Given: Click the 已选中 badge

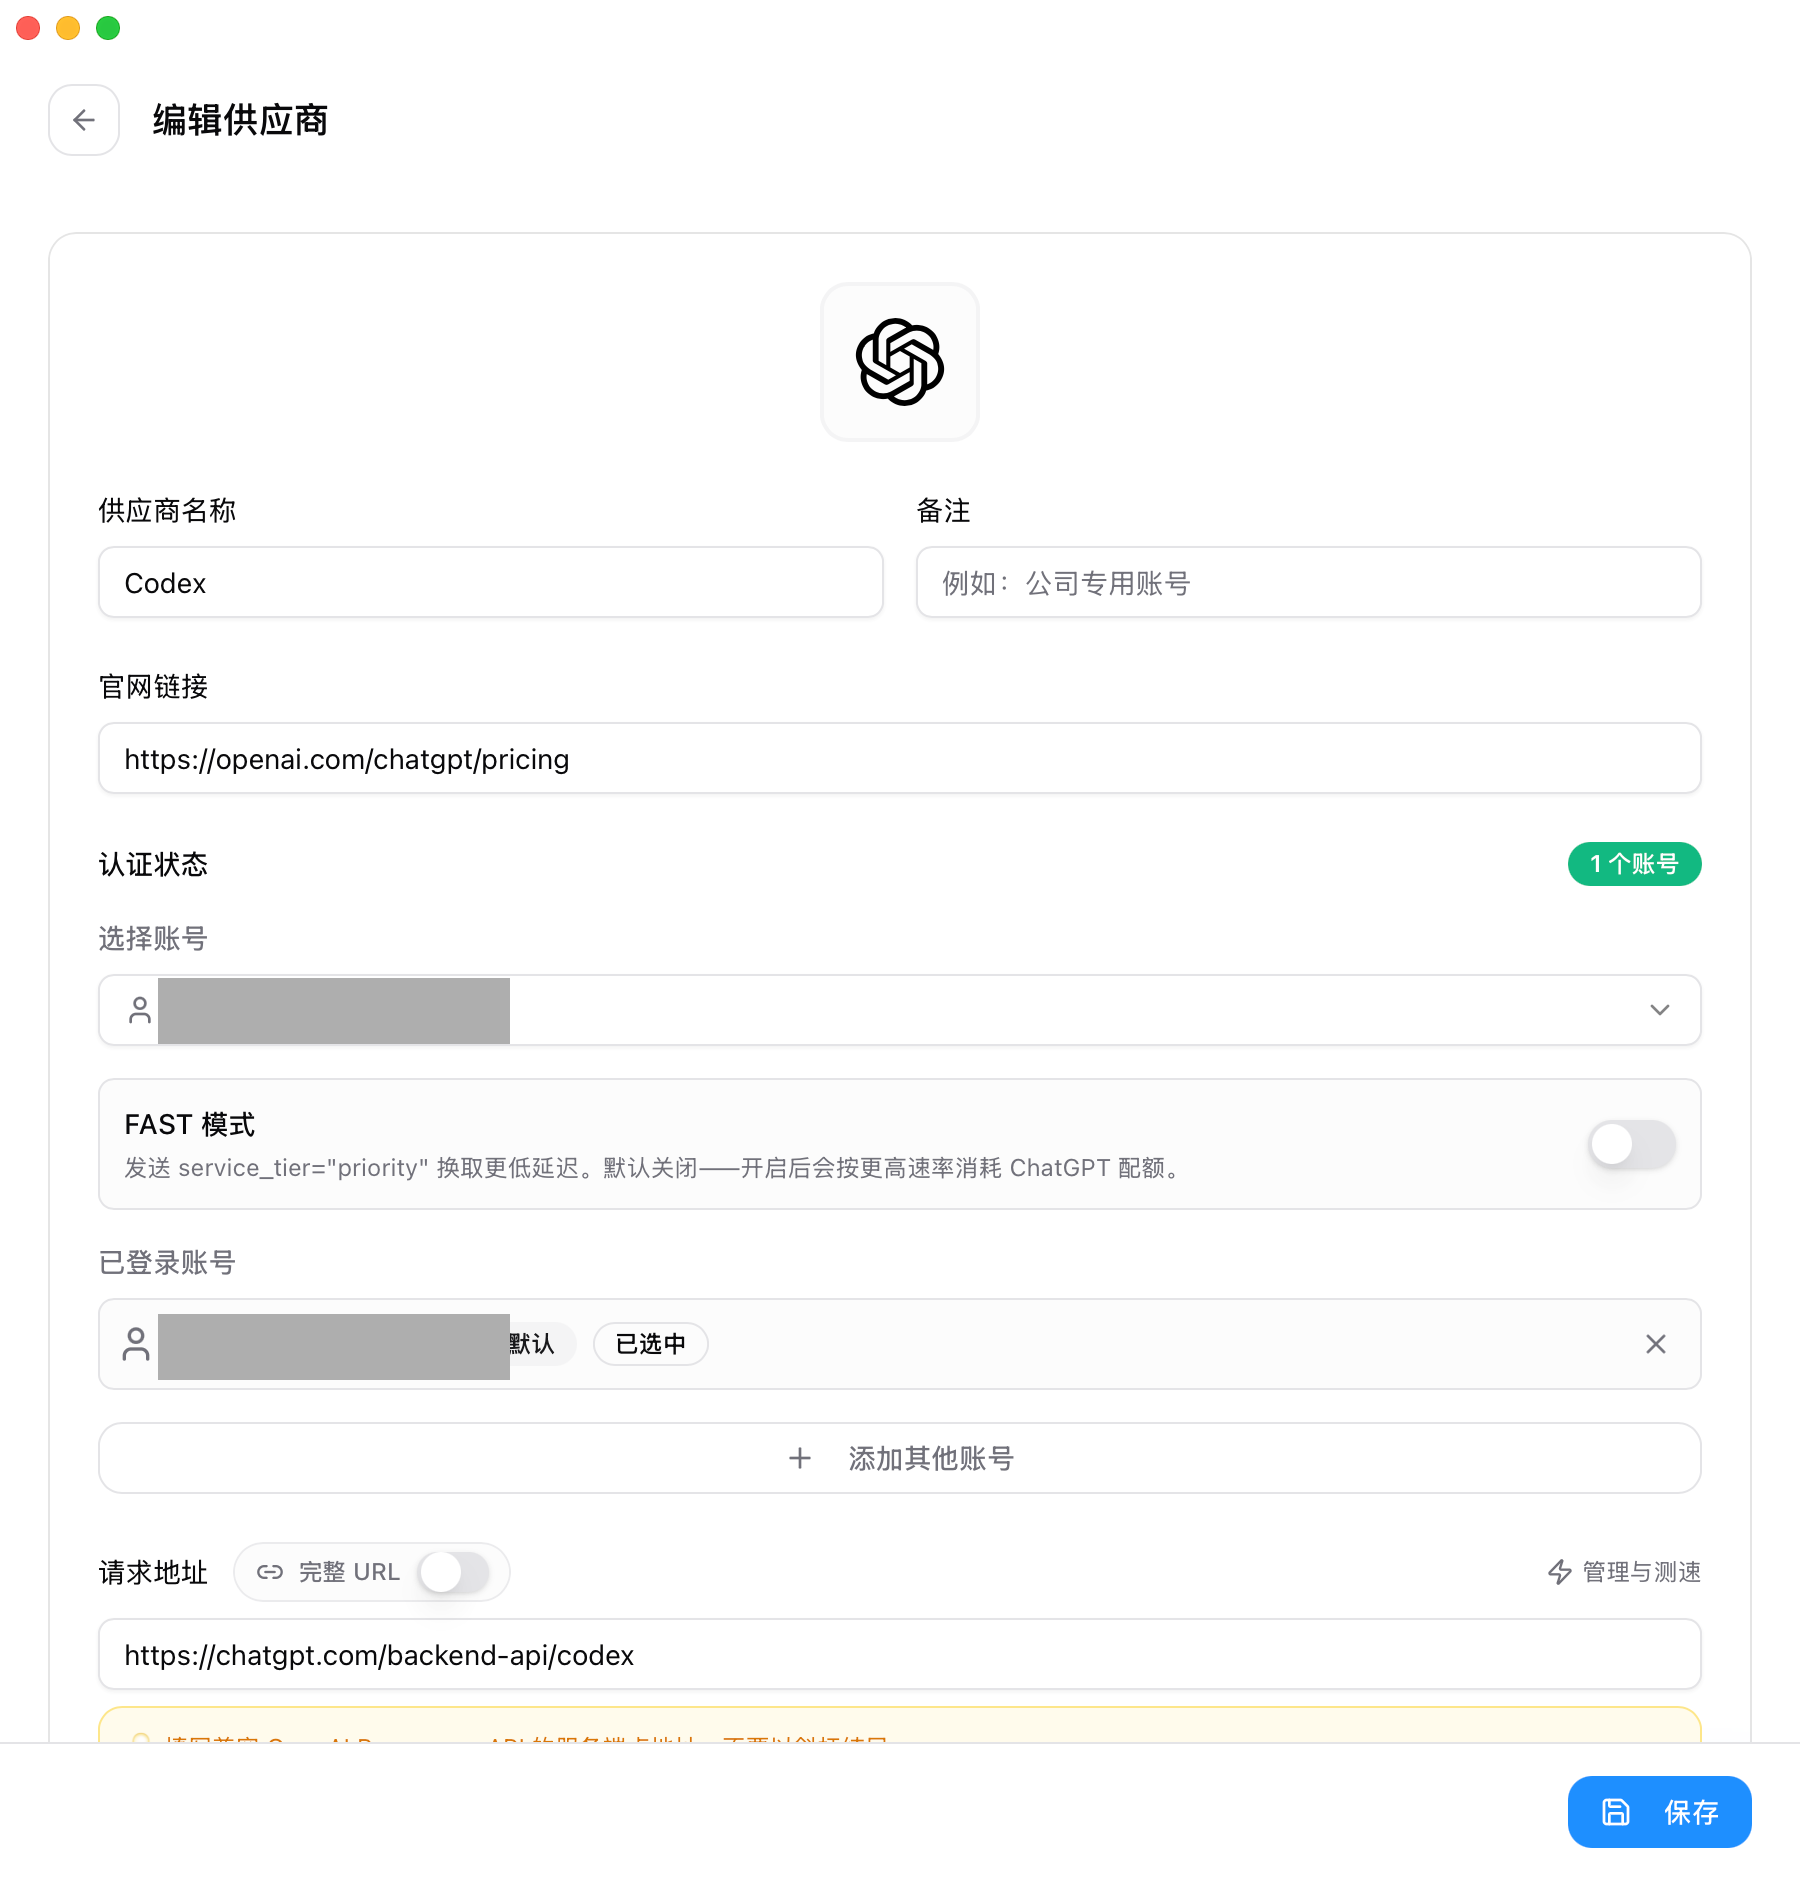Looking at the screenshot, I should click(651, 1344).
